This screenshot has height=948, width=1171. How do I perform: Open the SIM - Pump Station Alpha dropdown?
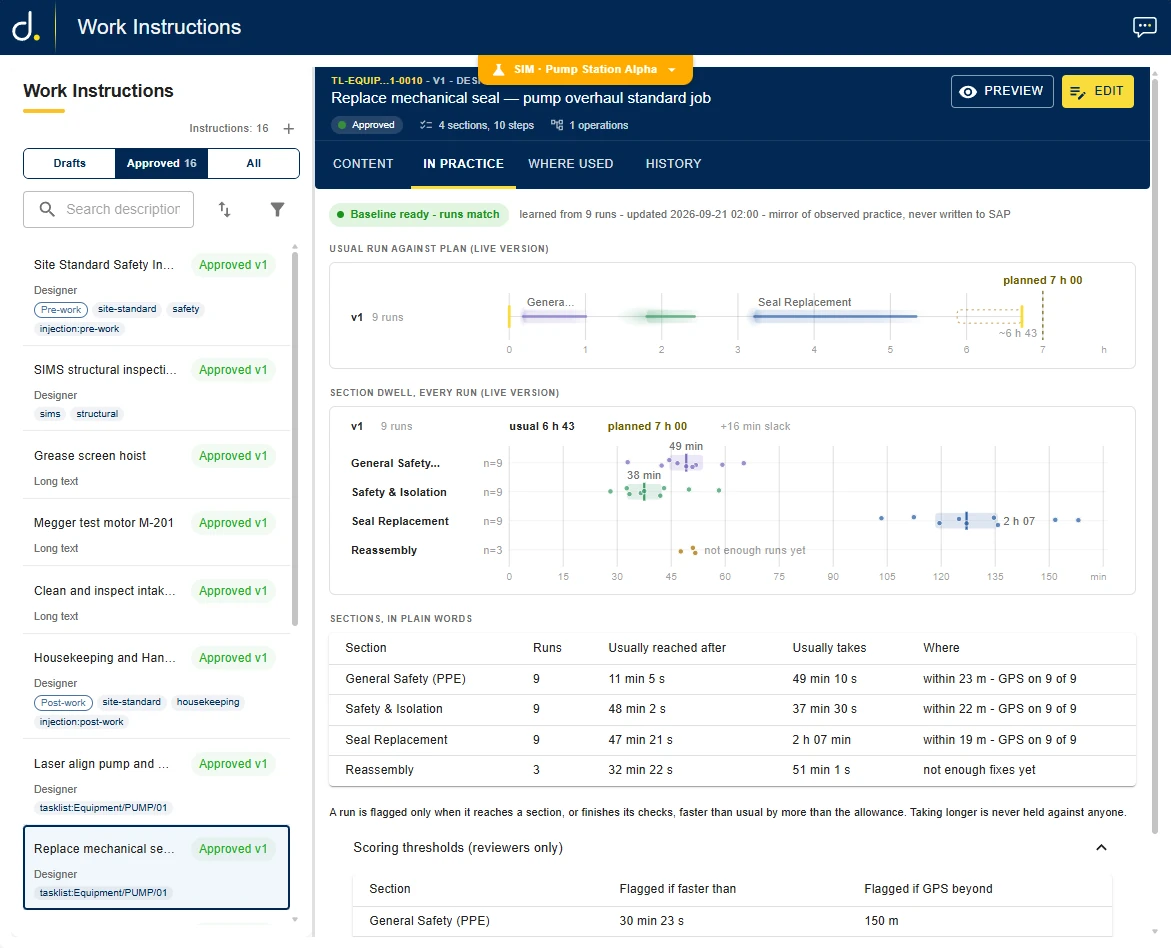(586, 69)
